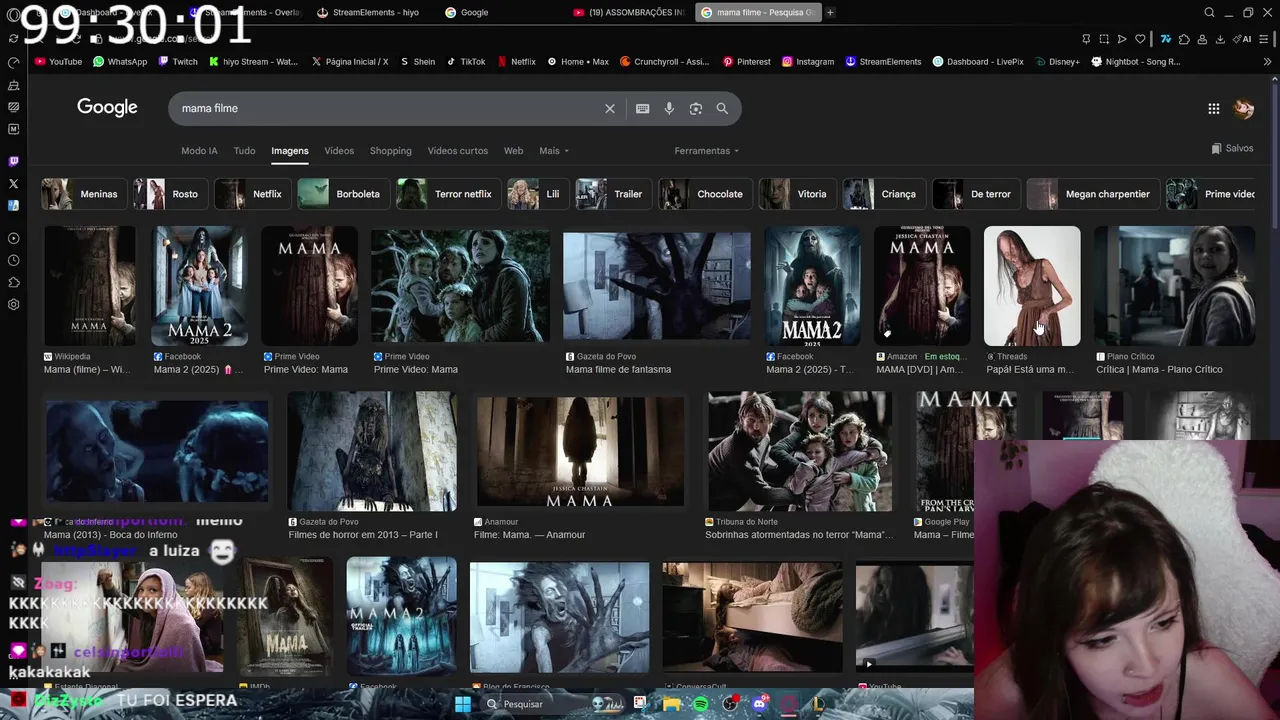The width and height of the screenshot is (1280, 720).
Task: Open downloads in browser toolbar
Action: pos(1220,39)
